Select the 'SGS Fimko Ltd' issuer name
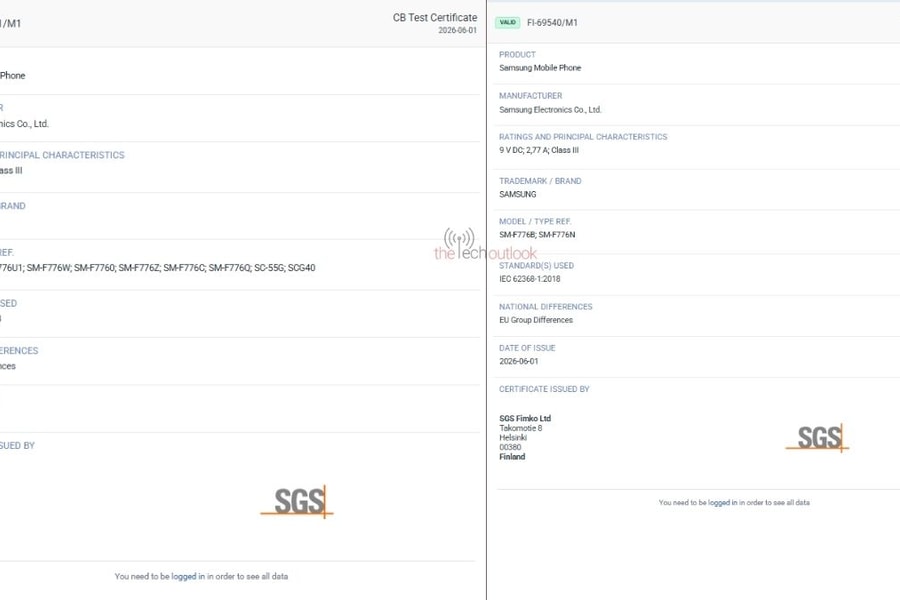The width and height of the screenshot is (900, 600). (525, 419)
